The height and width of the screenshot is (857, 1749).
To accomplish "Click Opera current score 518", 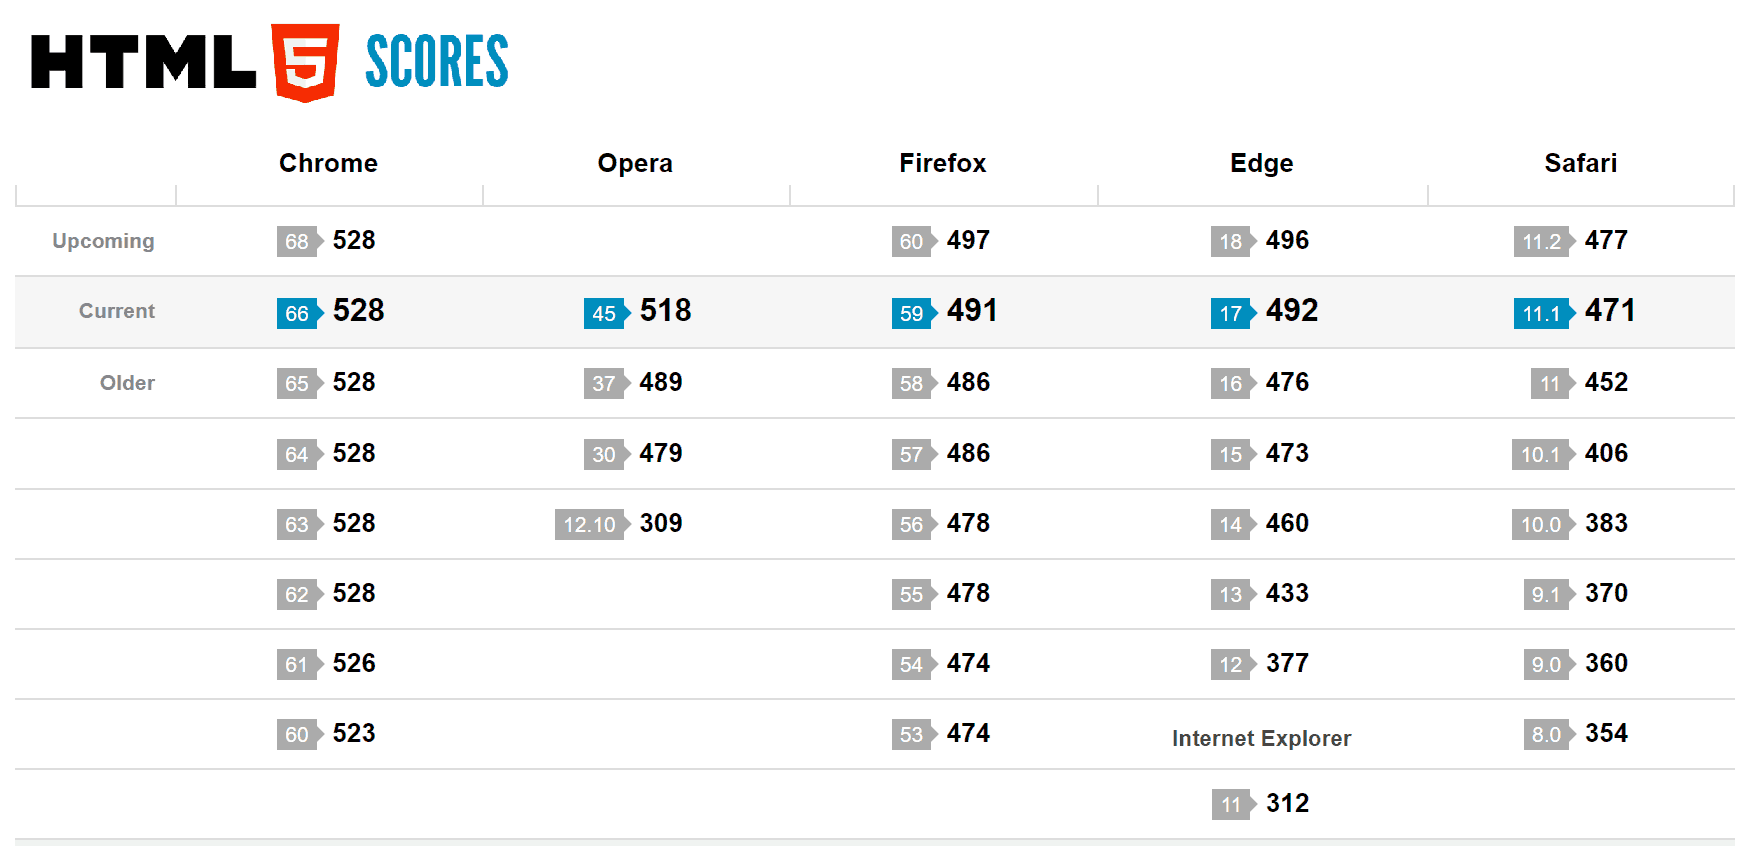I will 665,310.
